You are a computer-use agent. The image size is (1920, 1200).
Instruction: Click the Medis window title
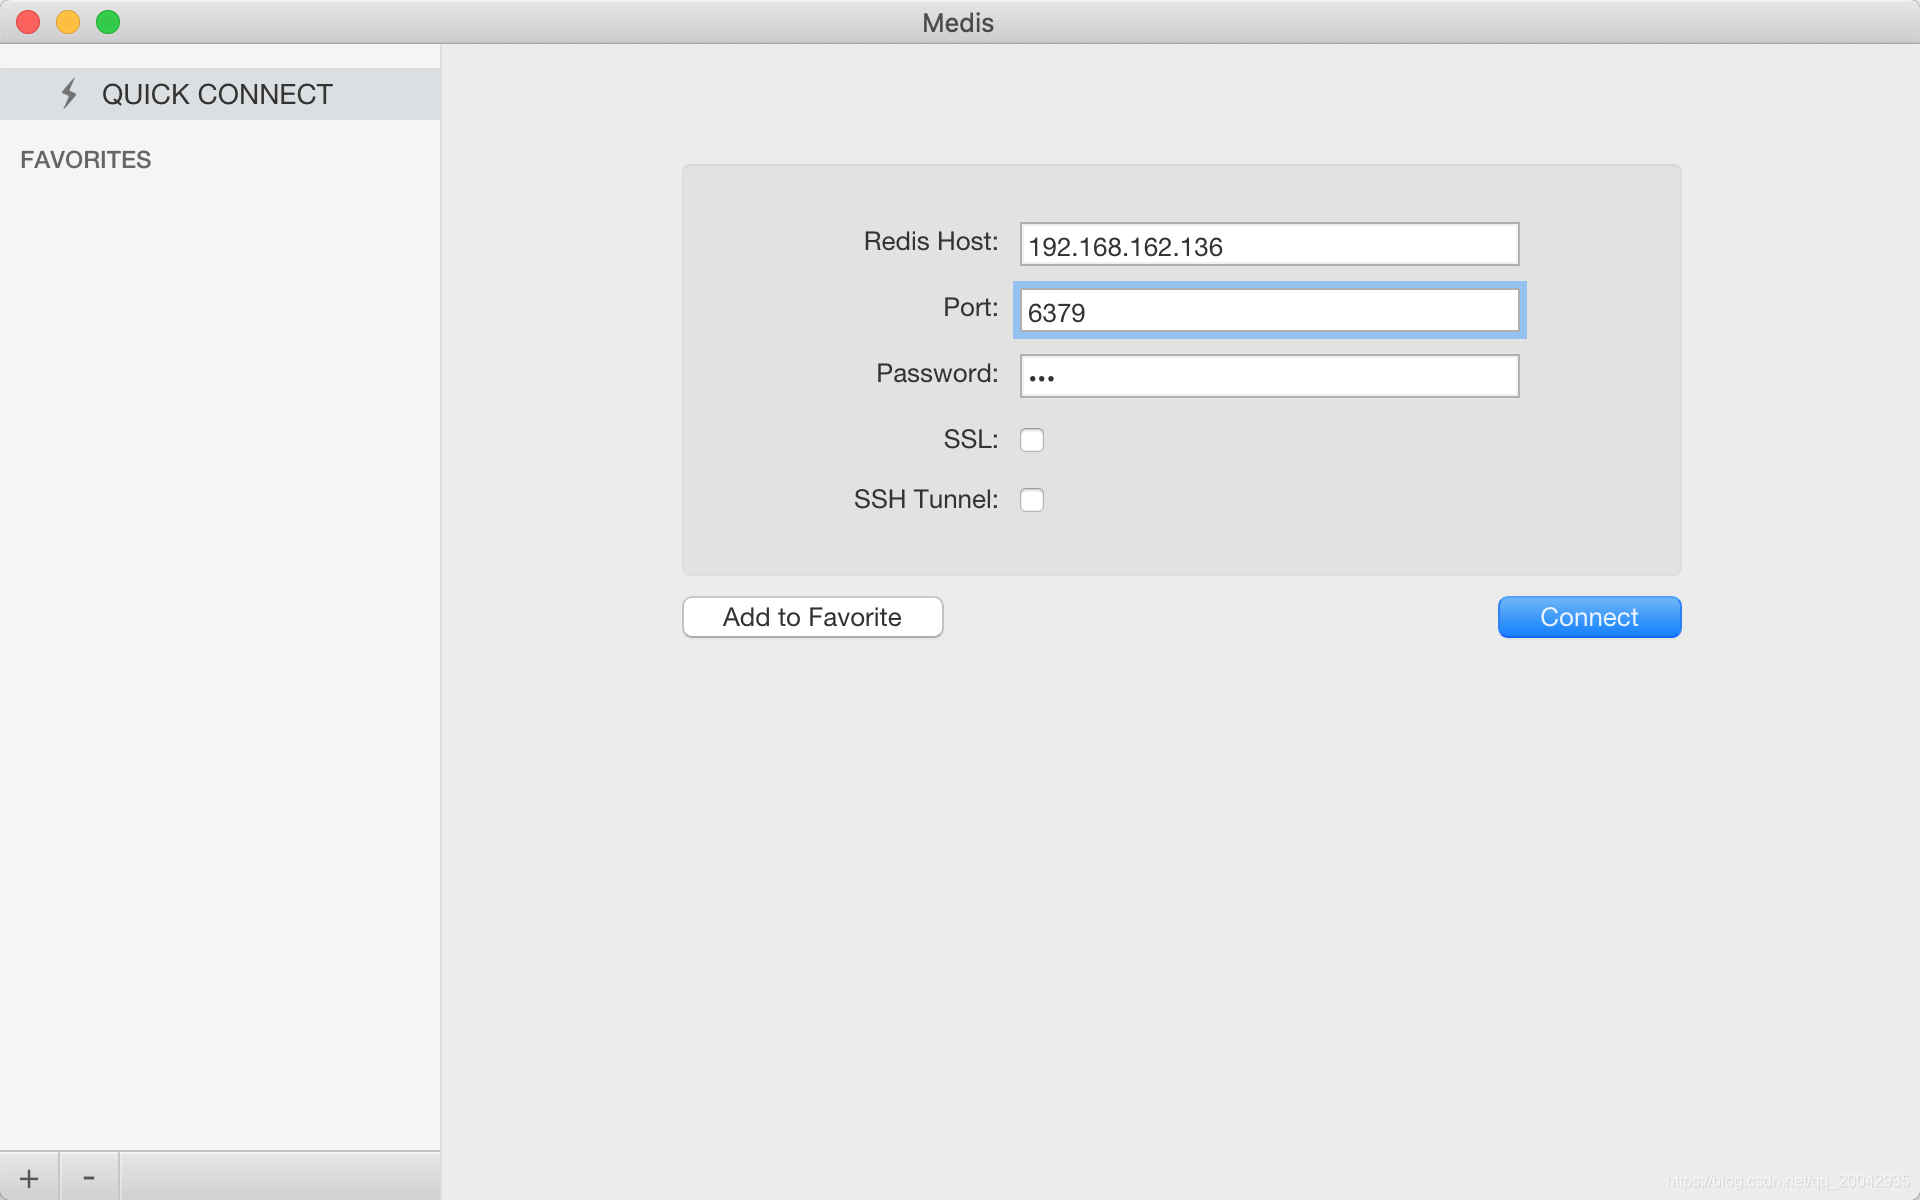(x=958, y=23)
